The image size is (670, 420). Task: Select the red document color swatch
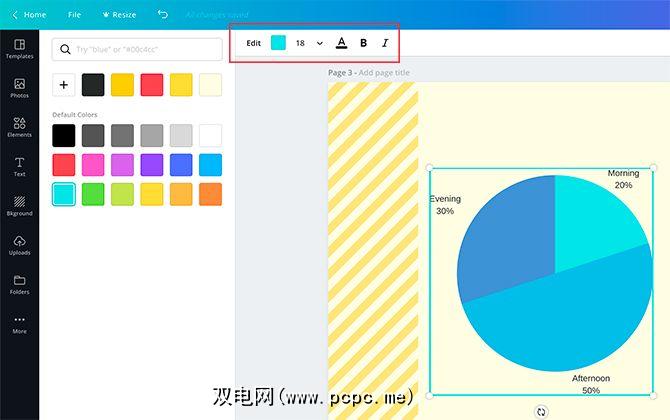coord(152,85)
